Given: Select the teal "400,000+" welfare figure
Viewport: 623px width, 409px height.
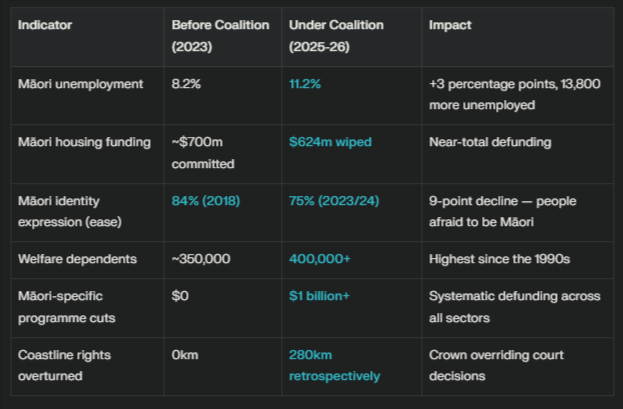Looking at the screenshot, I should (x=319, y=259).
